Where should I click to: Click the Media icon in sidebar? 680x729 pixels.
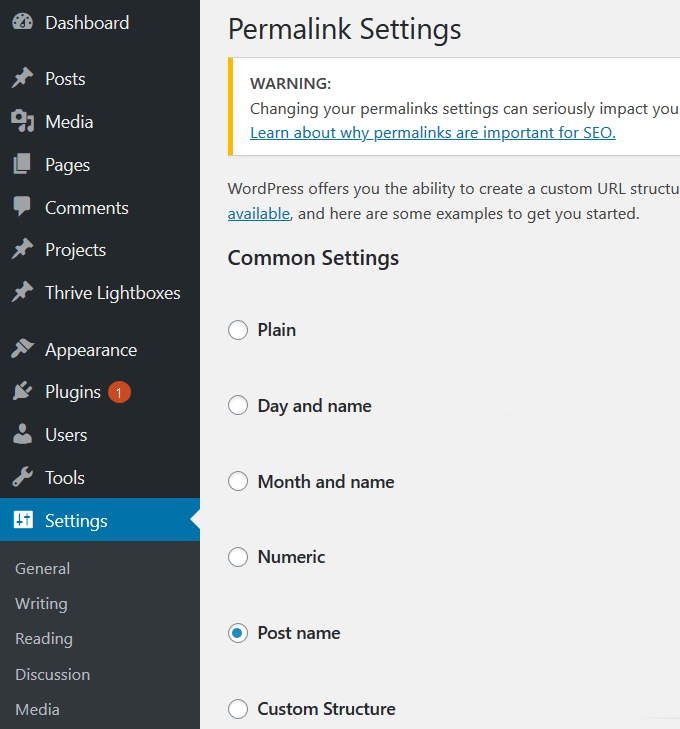point(22,122)
